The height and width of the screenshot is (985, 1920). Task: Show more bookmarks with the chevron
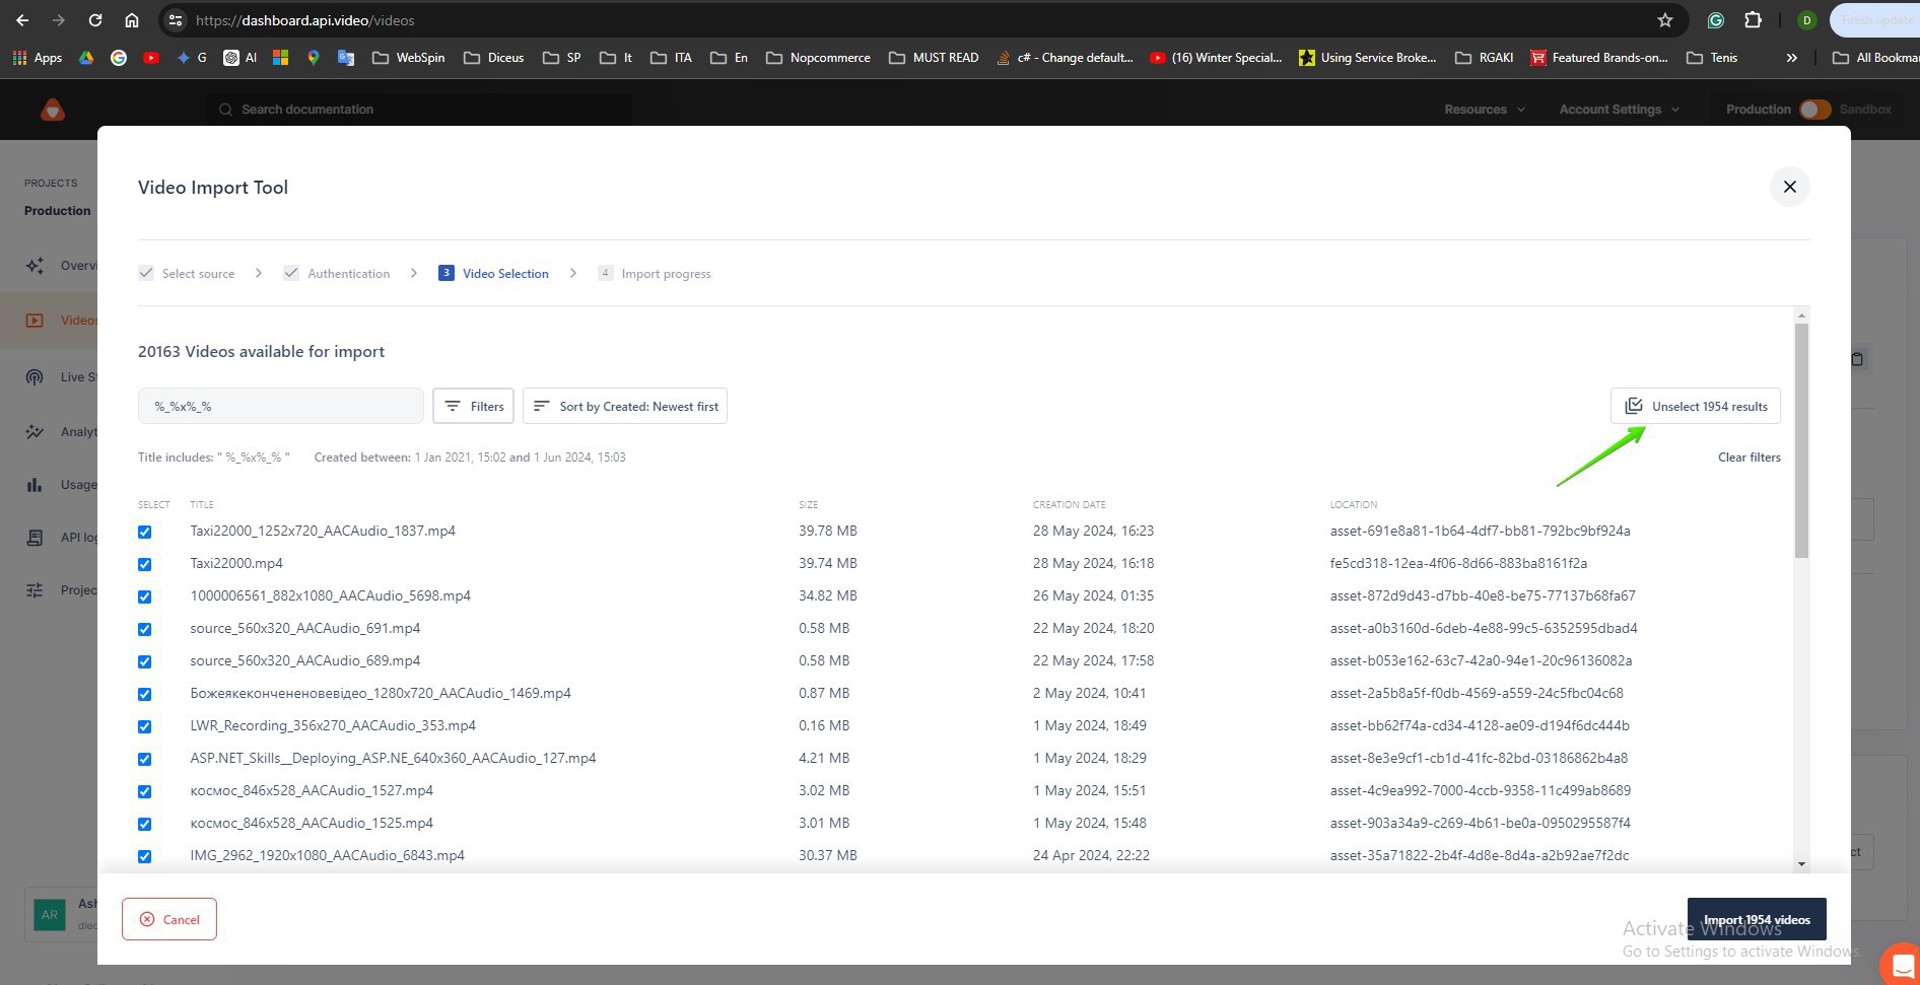tap(1792, 58)
